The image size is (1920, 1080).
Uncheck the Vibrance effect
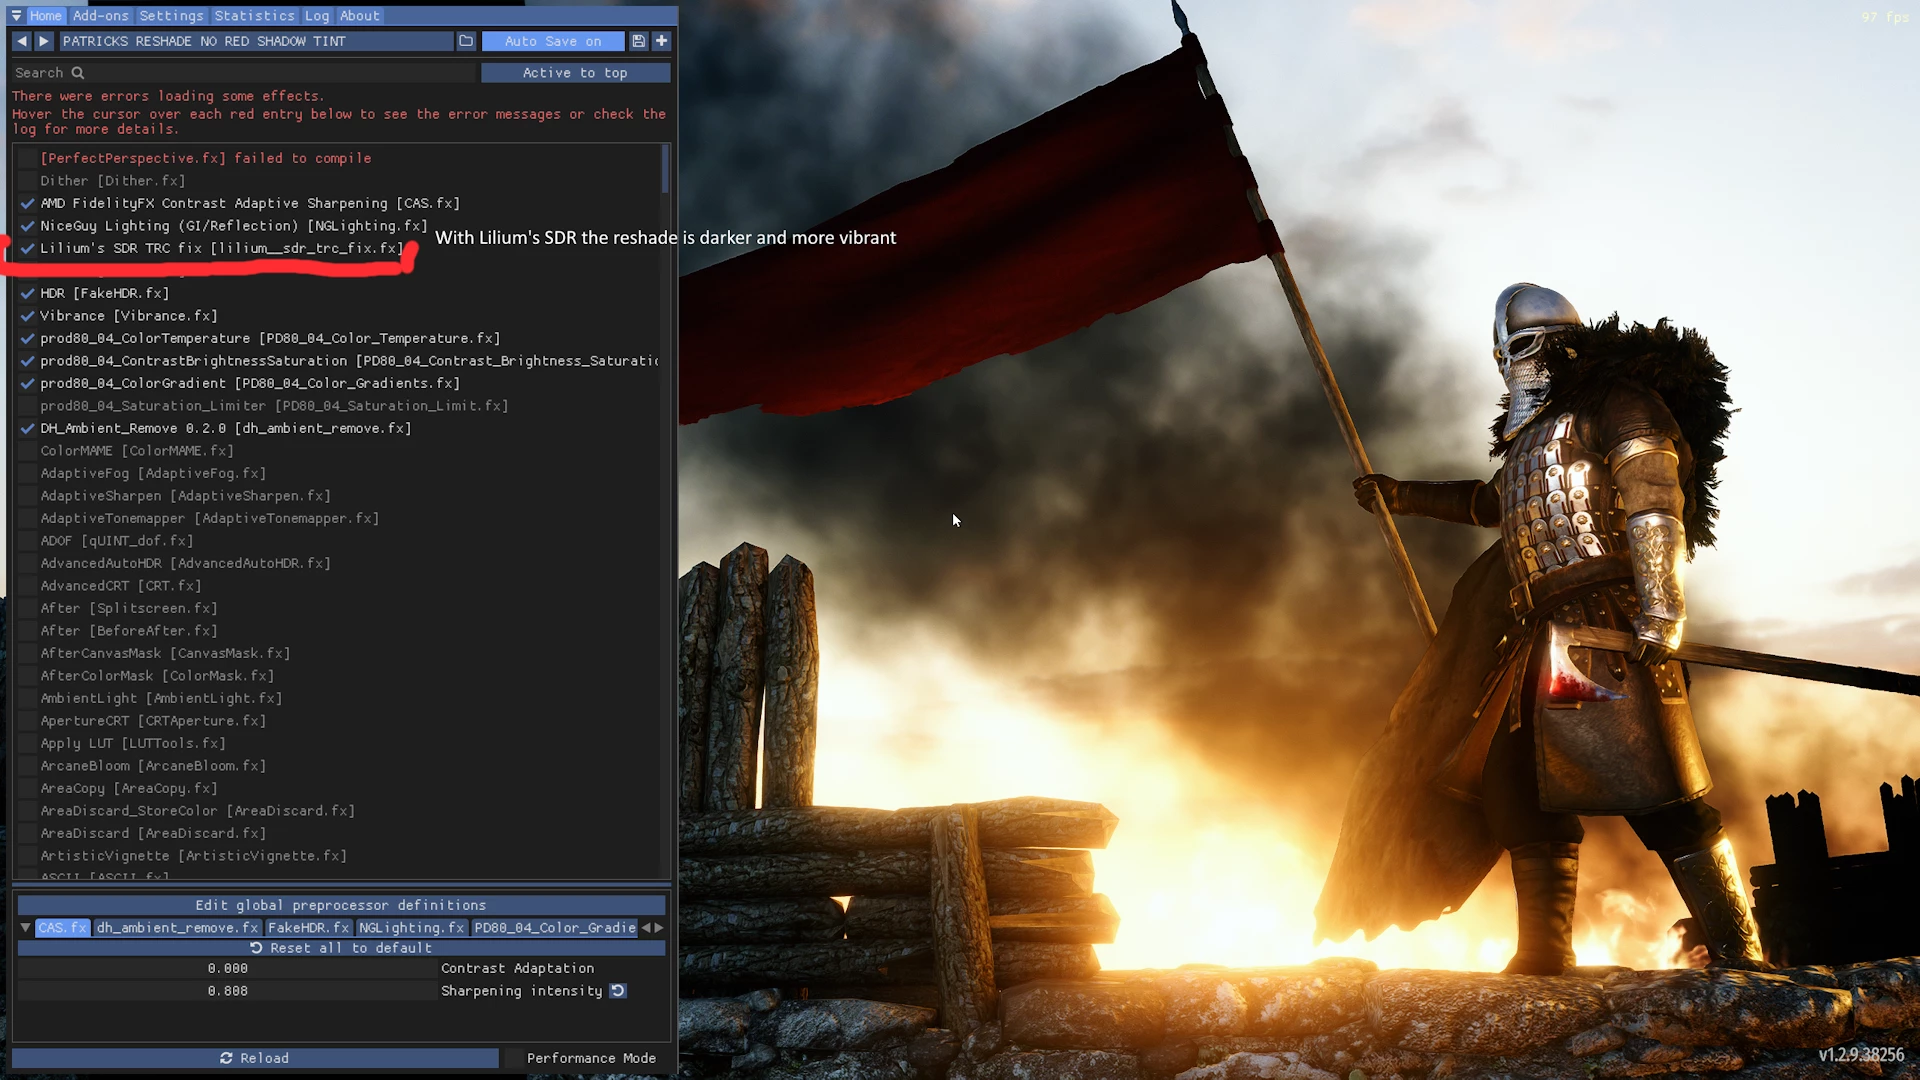tap(28, 316)
